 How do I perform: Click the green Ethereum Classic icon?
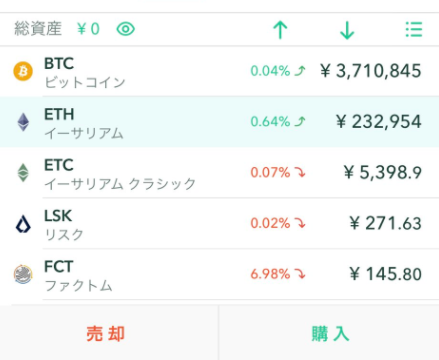point(23,173)
